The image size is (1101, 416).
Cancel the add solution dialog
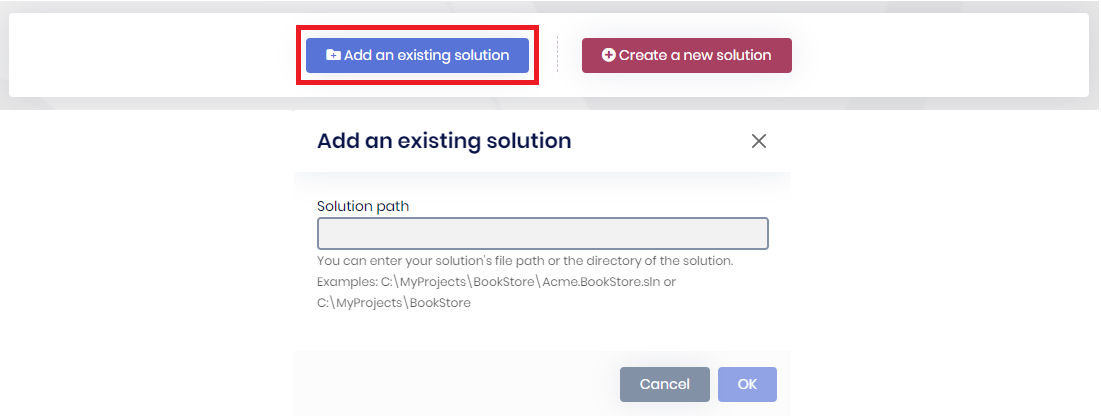(664, 384)
